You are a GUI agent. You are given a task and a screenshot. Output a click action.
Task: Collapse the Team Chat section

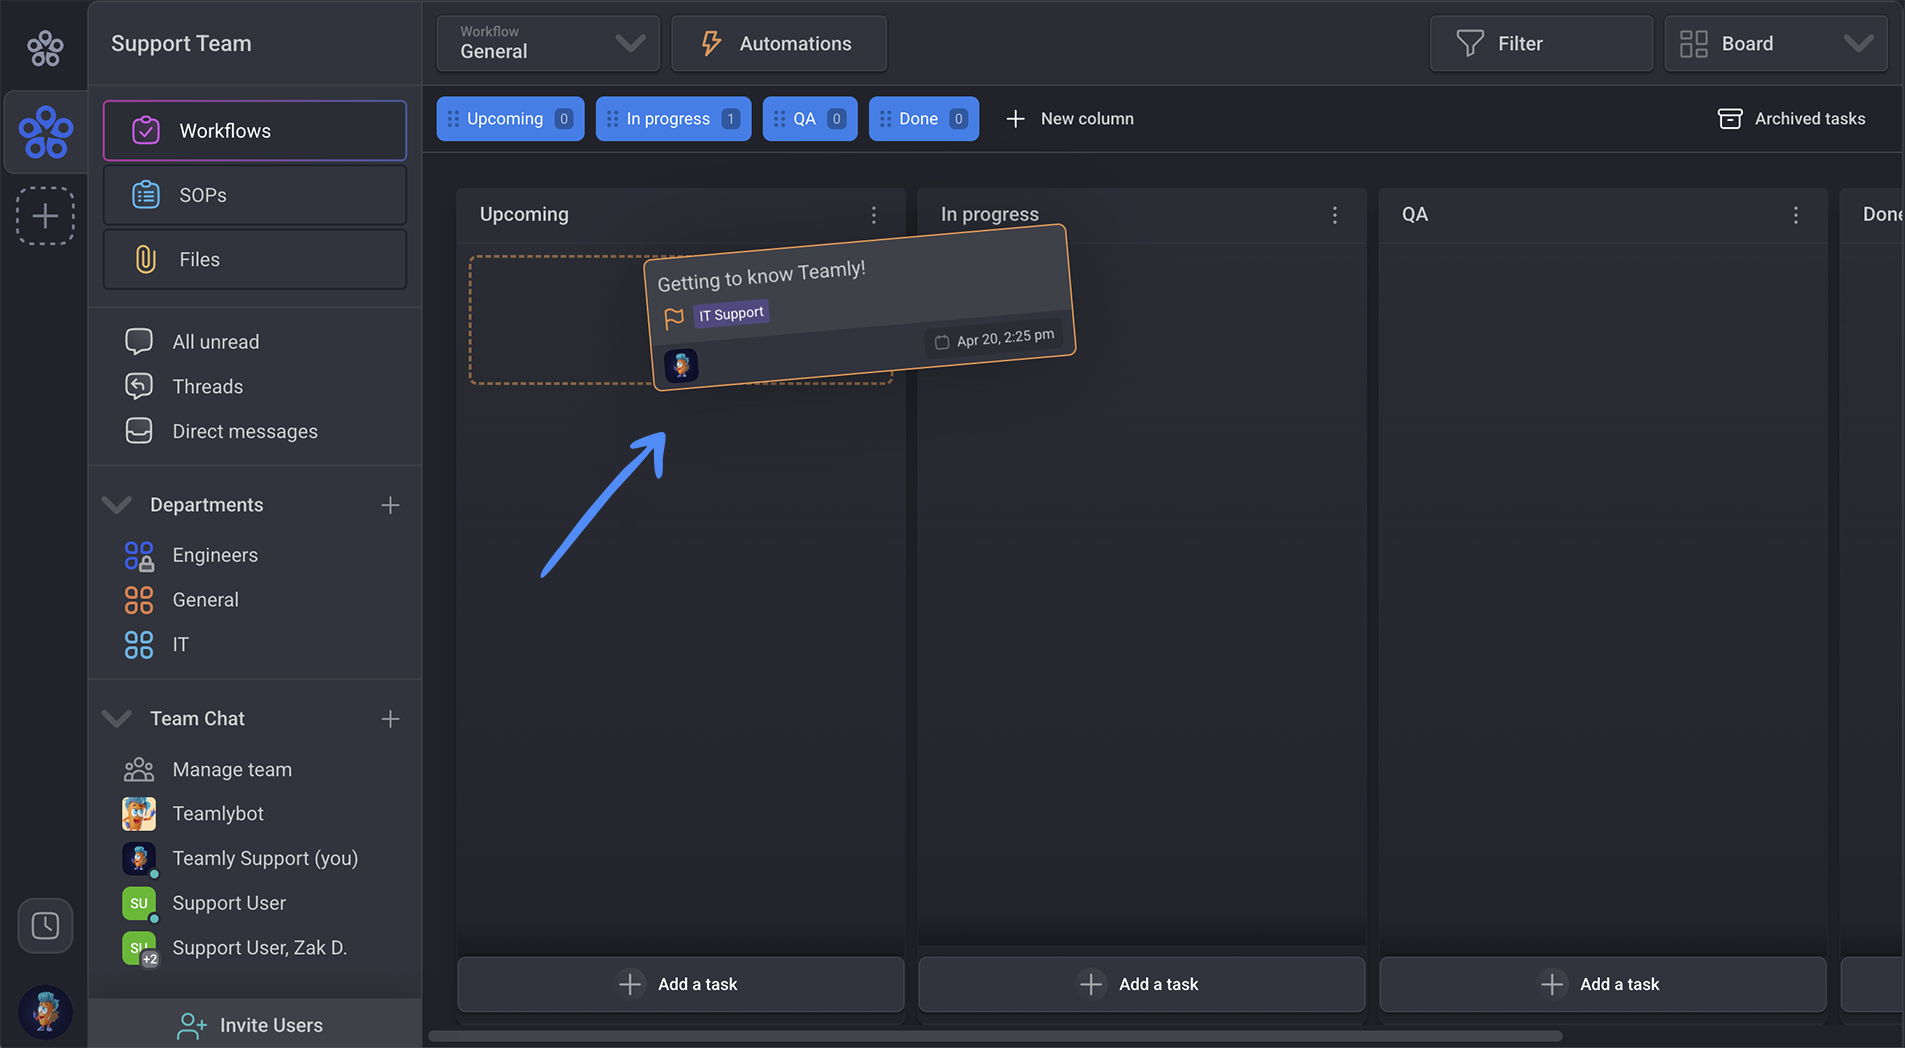(x=117, y=719)
